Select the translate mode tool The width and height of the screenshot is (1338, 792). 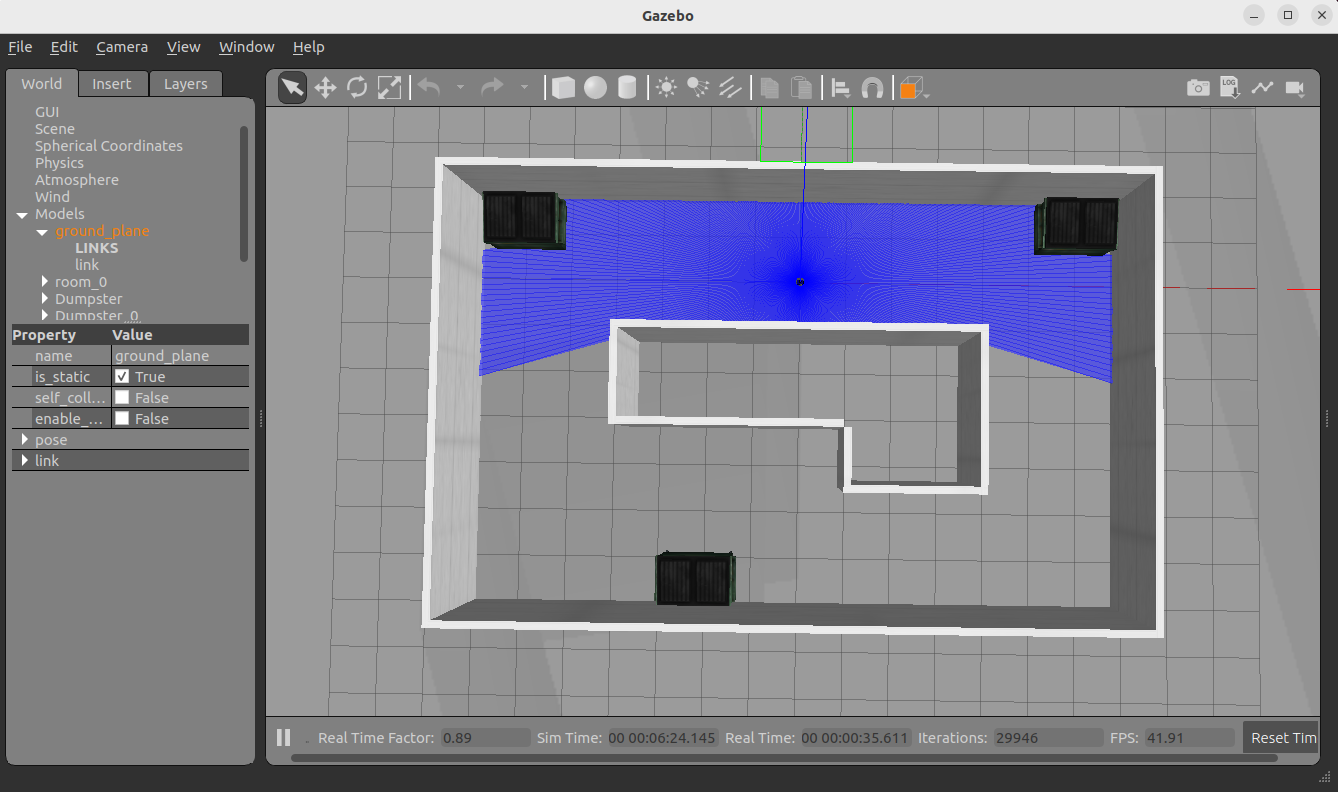325,88
